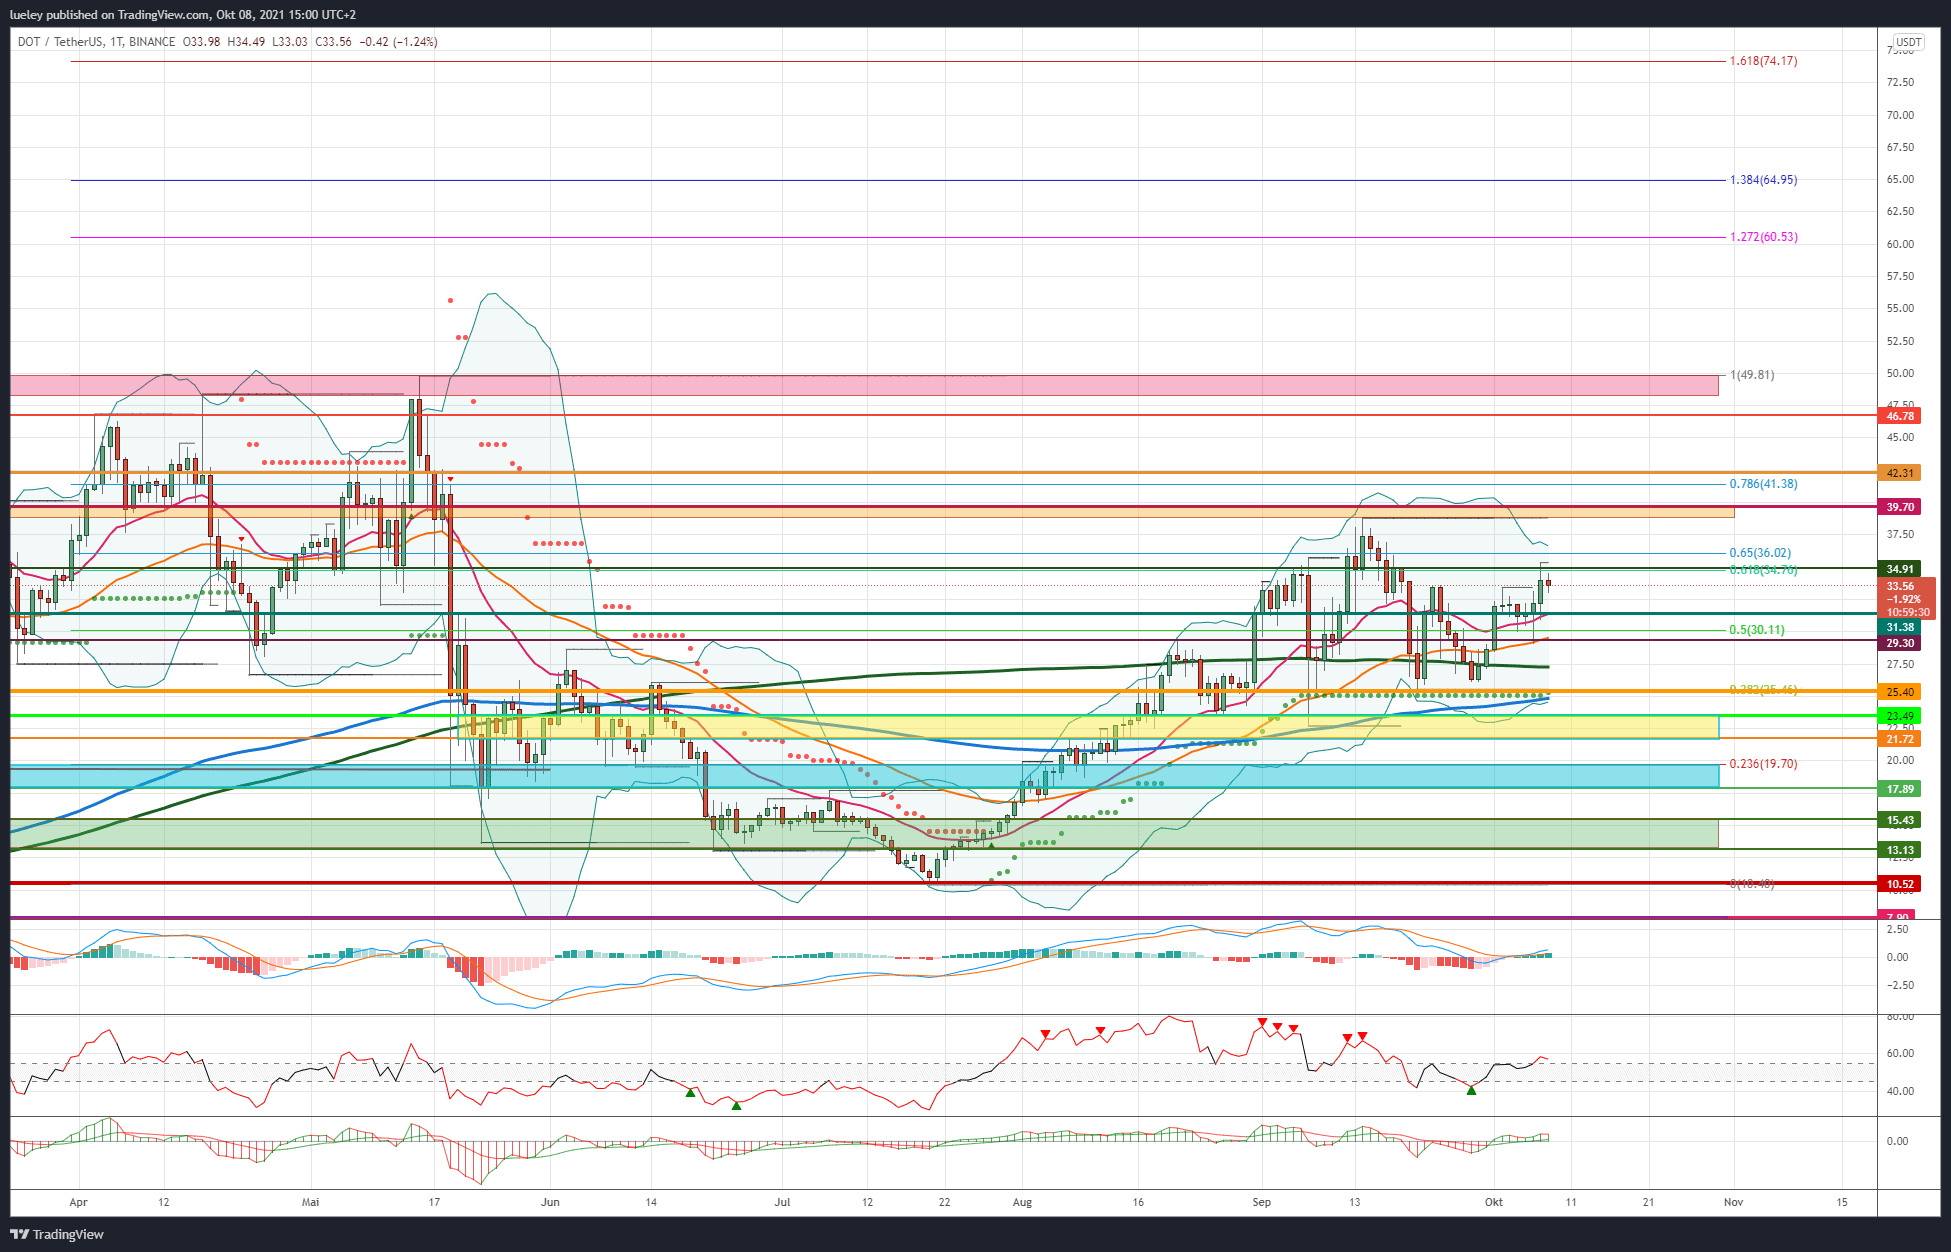This screenshot has width=1951, height=1252.
Task: Select the 1(49.81) Fibonacci label
Action: tap(1752, 375)
